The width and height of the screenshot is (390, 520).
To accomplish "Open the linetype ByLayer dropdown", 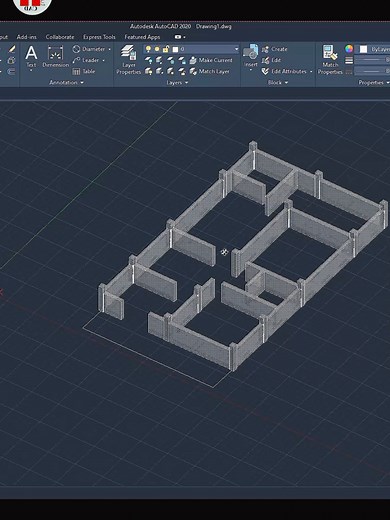I will click(372, 71).
